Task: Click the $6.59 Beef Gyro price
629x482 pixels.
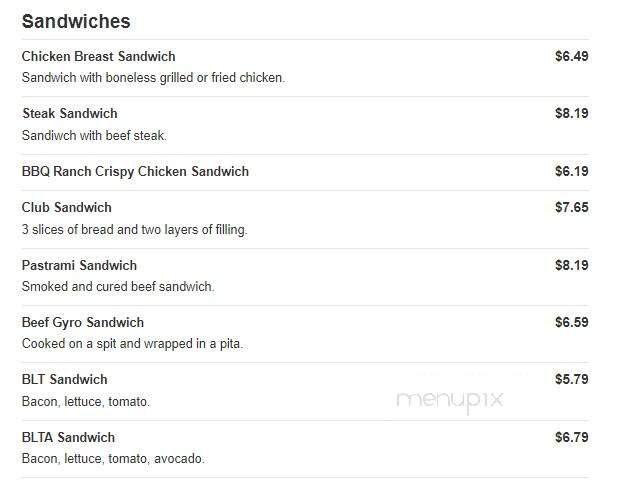Action: 571,322
